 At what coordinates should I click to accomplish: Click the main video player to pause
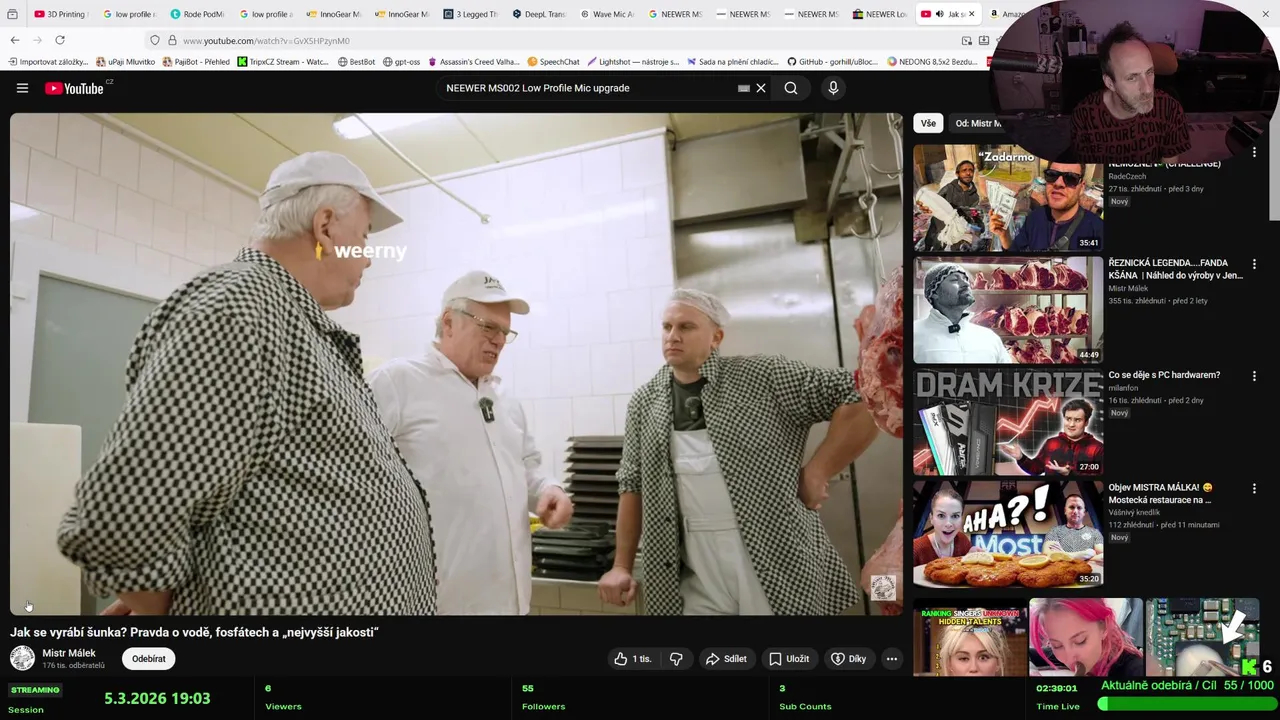pos(456,363)
